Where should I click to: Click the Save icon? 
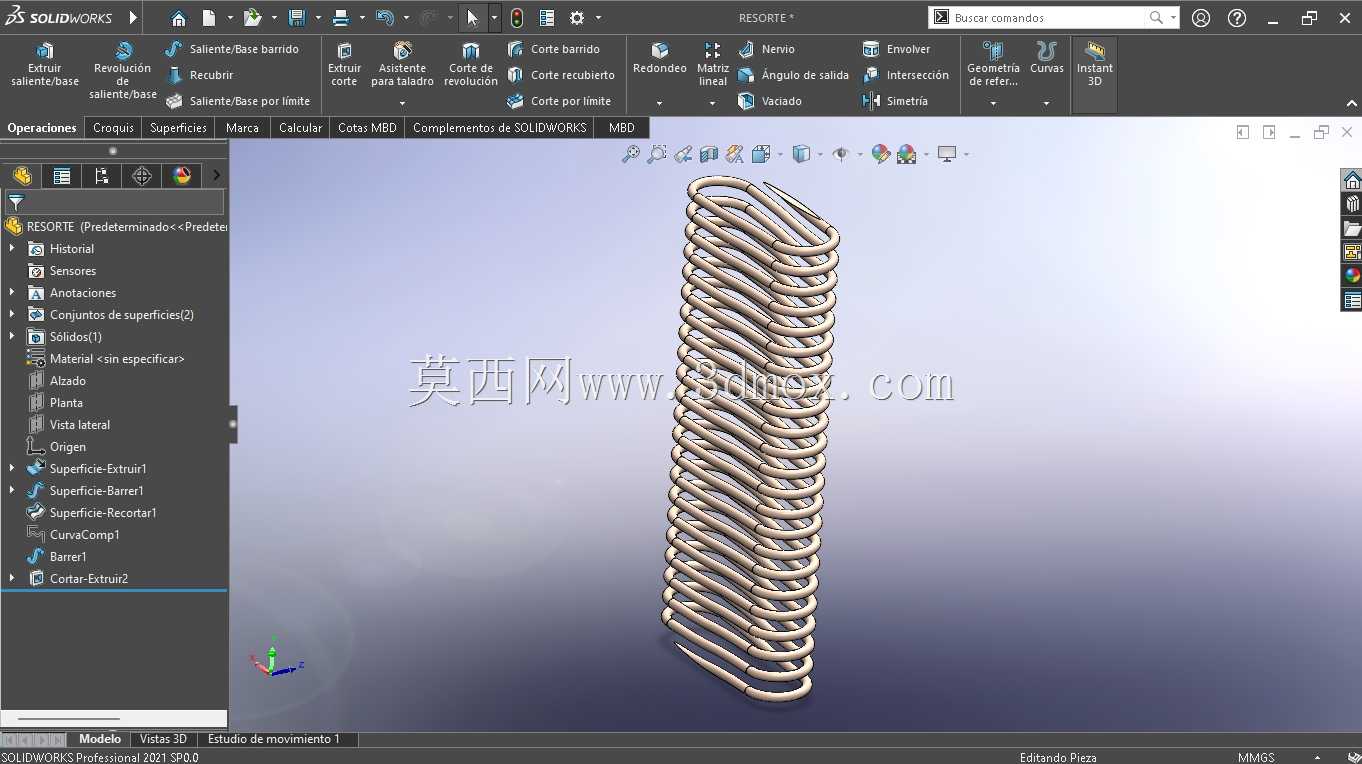(x=296, y=18)
